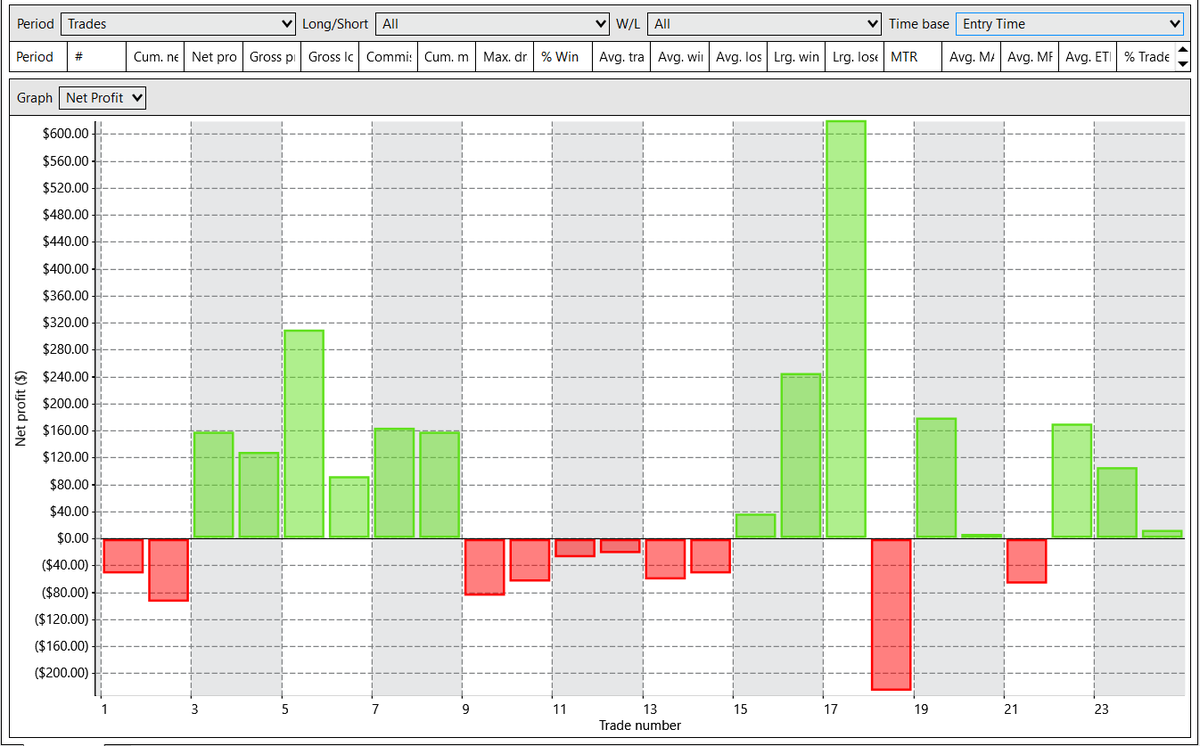Click the Max. dr column header
The width and height of the screenshot is (1200, 746).
point(505,57)
